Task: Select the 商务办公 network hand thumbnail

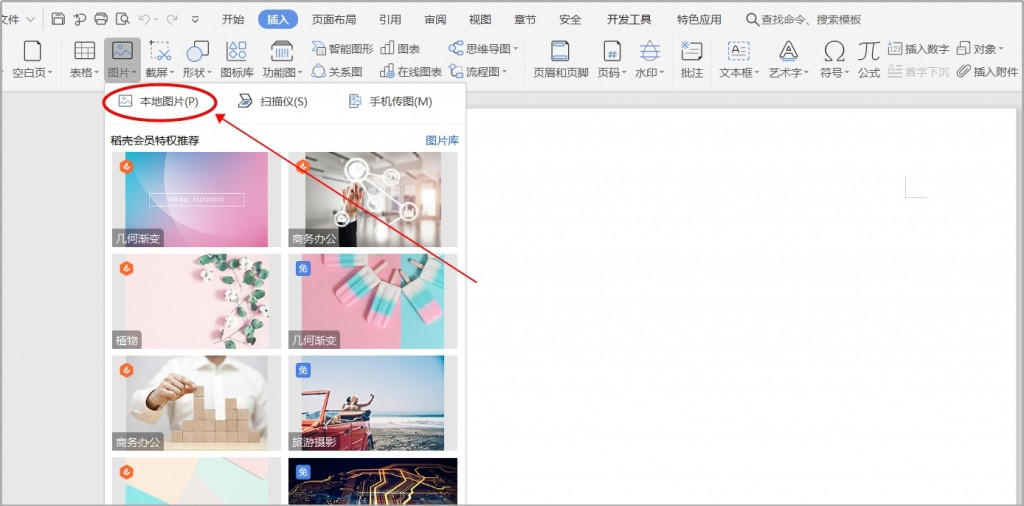Action: pos(373,199)
